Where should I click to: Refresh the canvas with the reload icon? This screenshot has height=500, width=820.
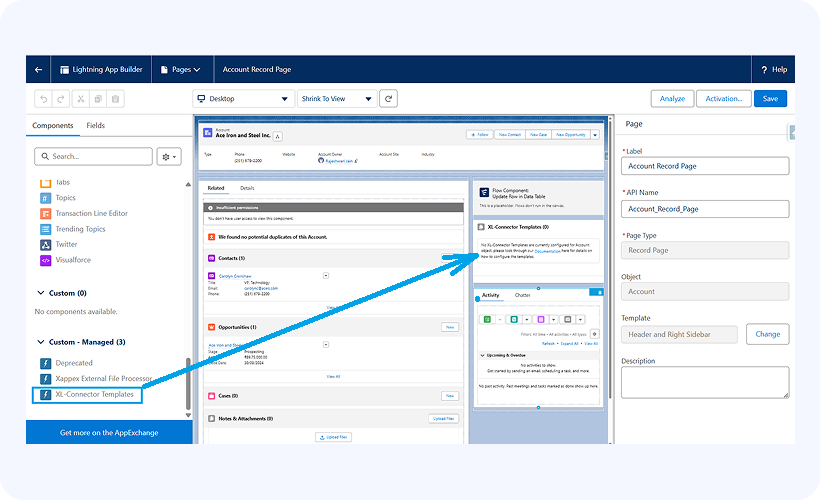click(388, 99)
